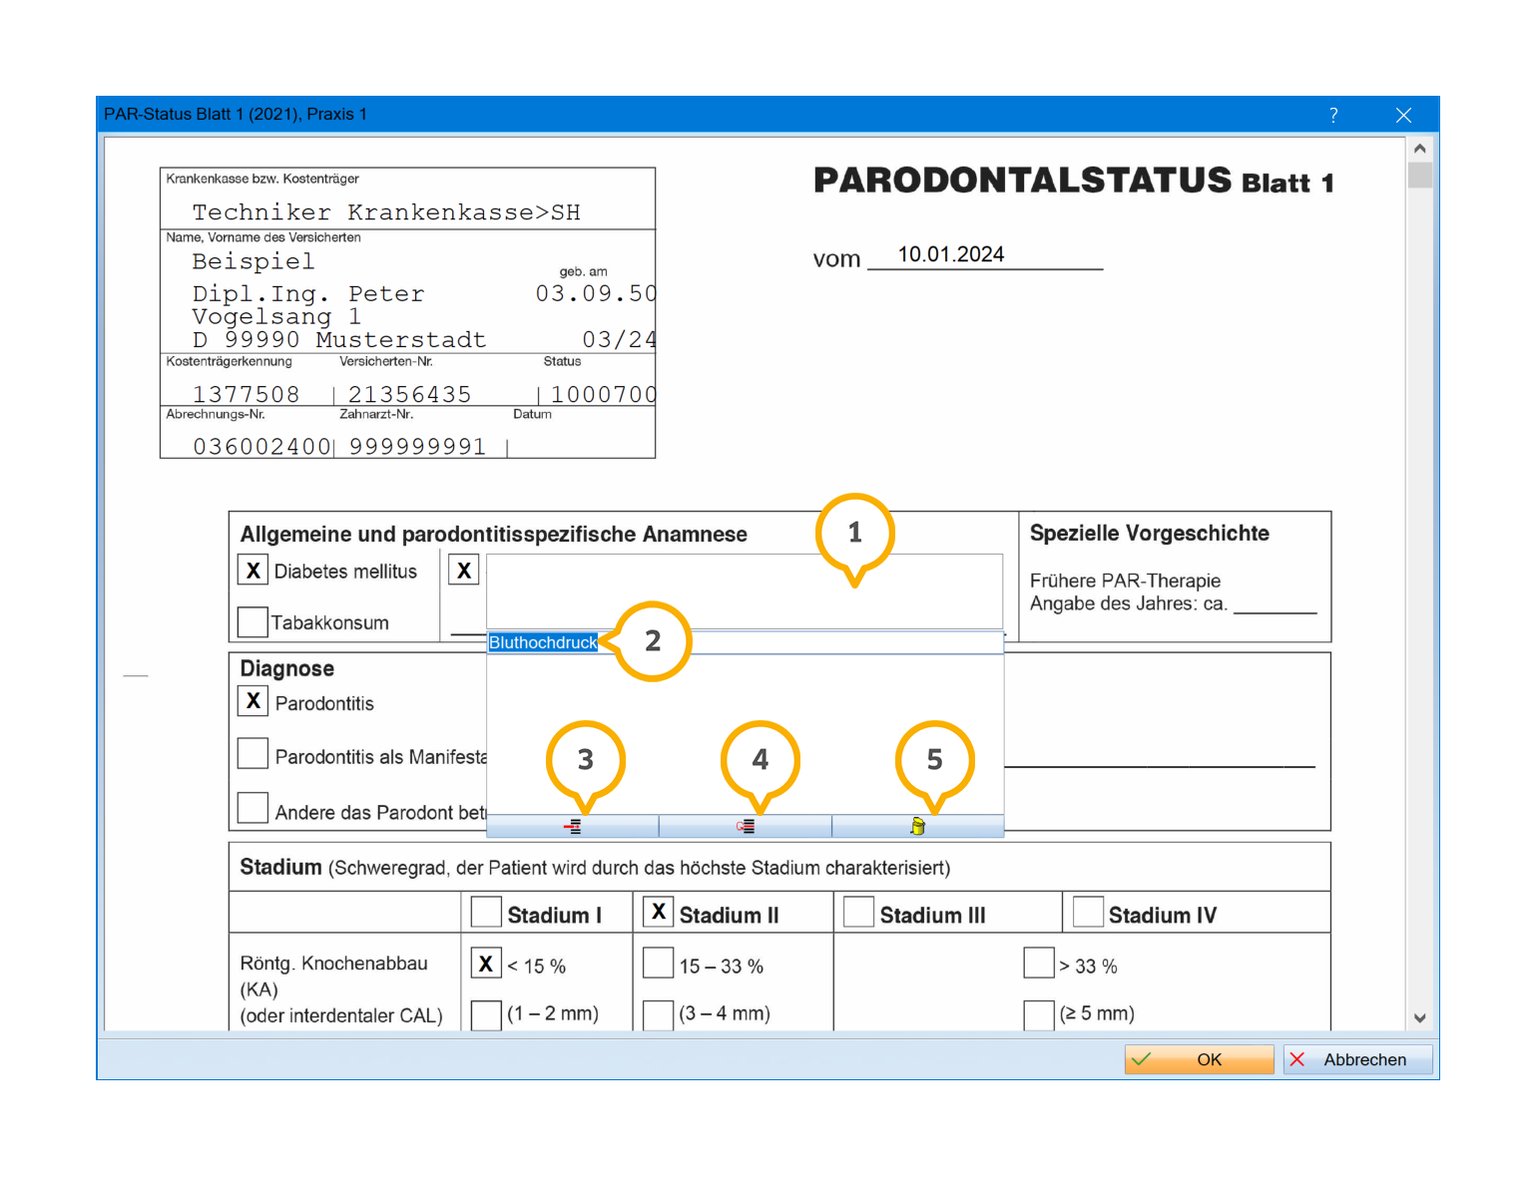Click the Abrechnungs-Nr. value 036002400
The height and width of the screenshot is (1177, 1537).
pyautogui.click(x=262, y=446)
